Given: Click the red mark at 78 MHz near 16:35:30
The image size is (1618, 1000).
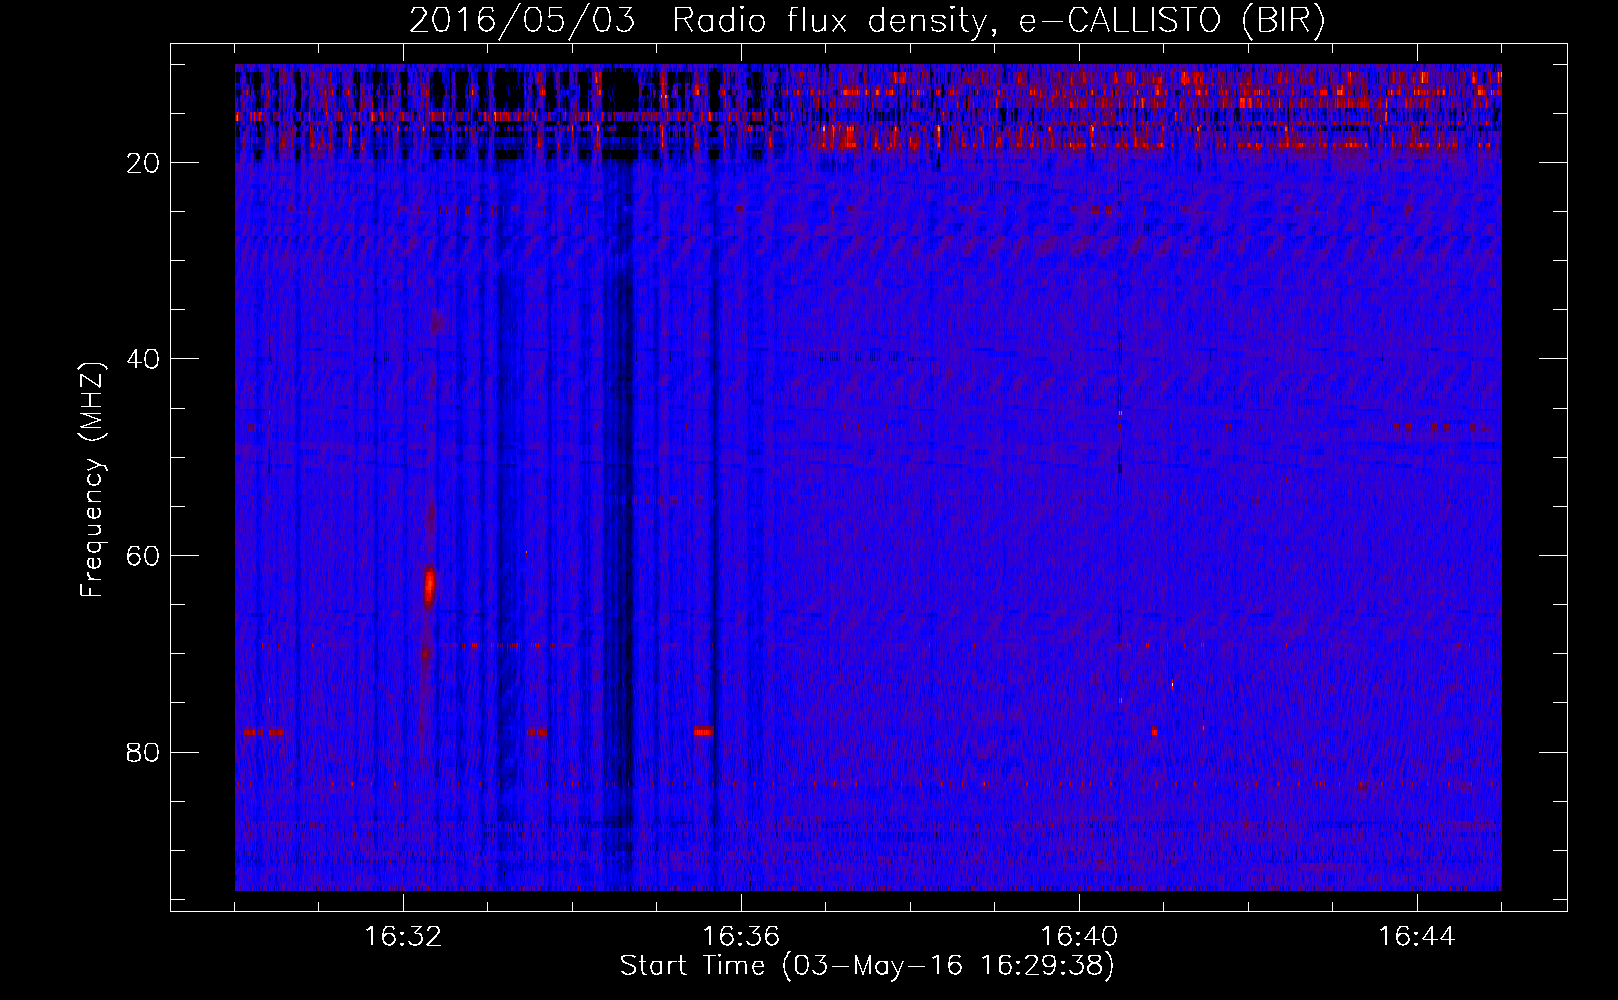Looking at the screenshot, I should [x=703, y=731].
